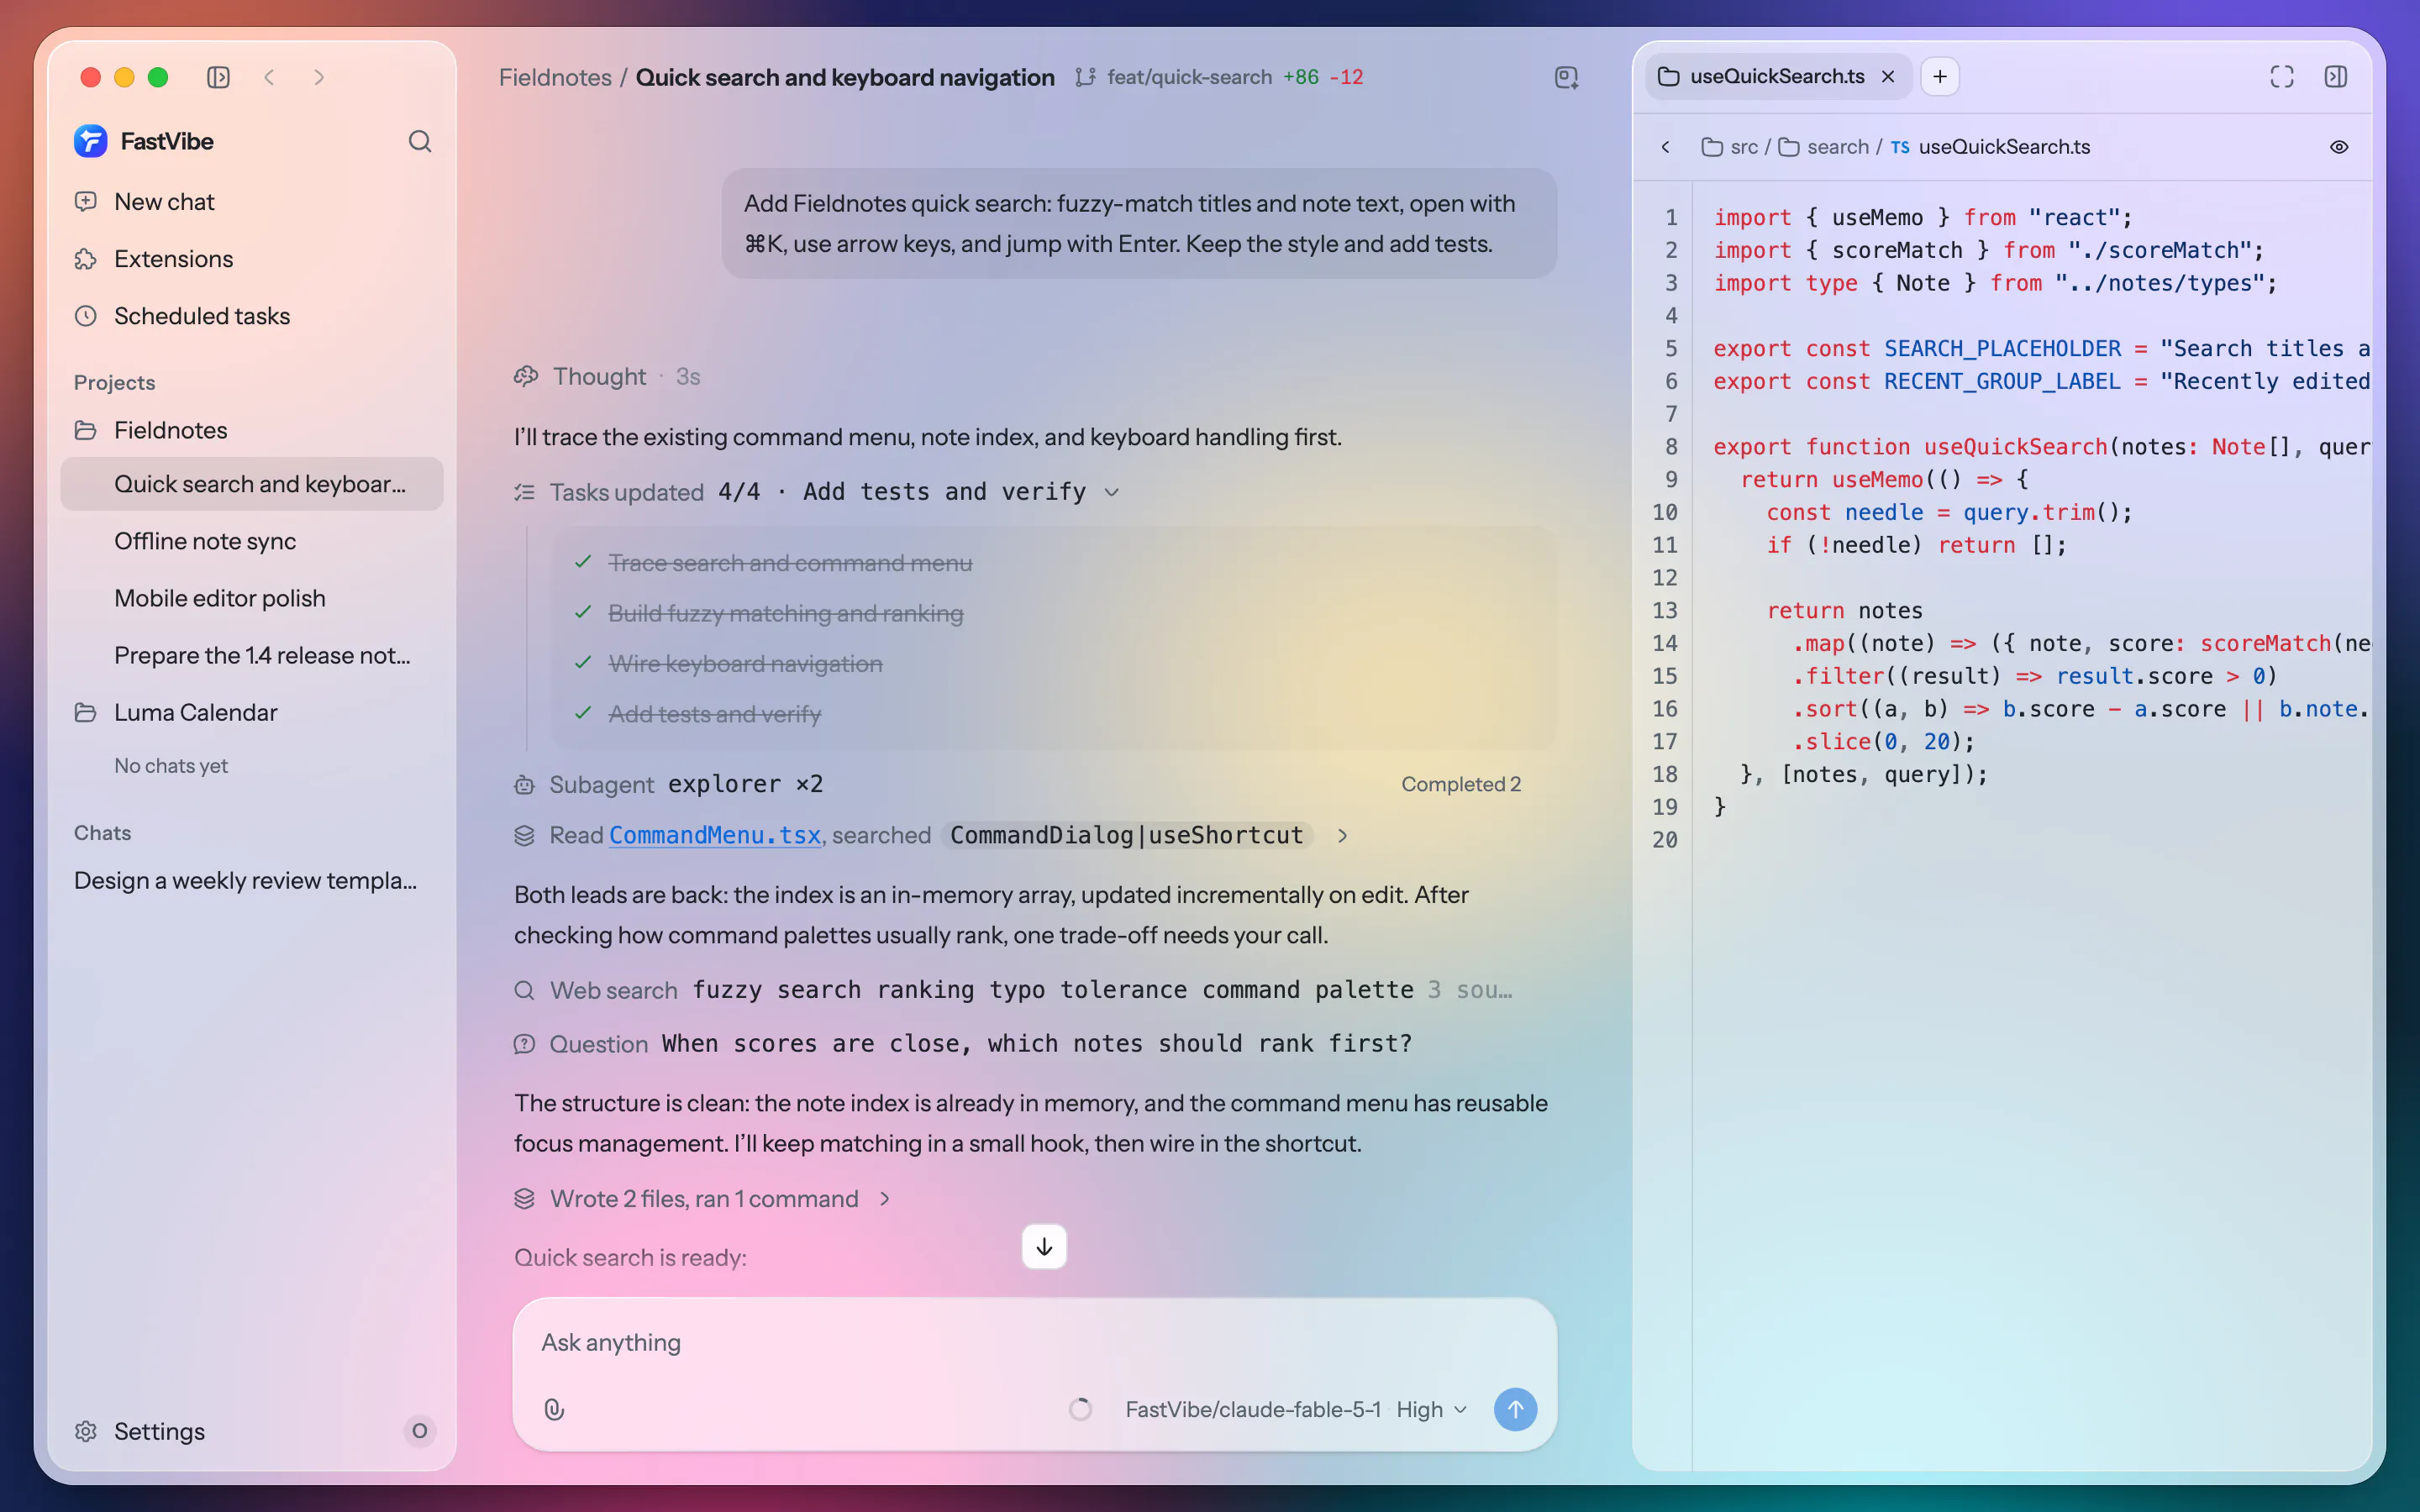The image size is (2420, 1512).
Task: Select the FastVibe/claude-fable-5-1 model label
Action: click(x=1252, y=1409)
